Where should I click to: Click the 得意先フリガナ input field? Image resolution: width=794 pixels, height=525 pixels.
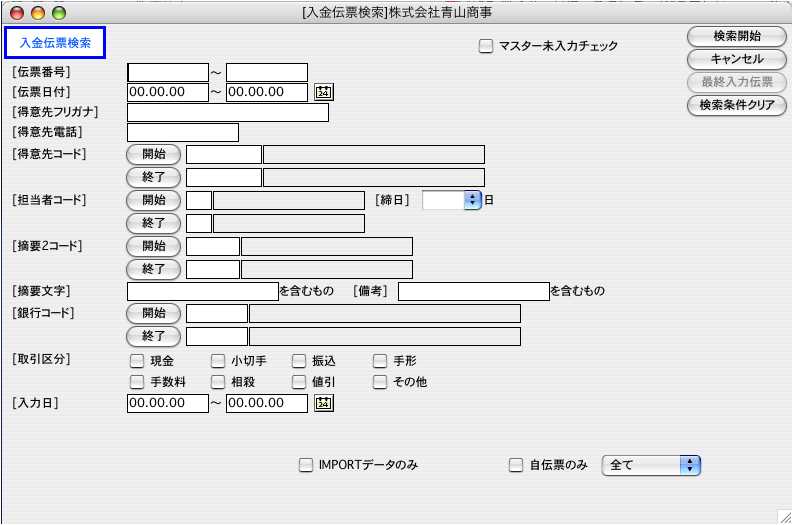tap(228, 112)
